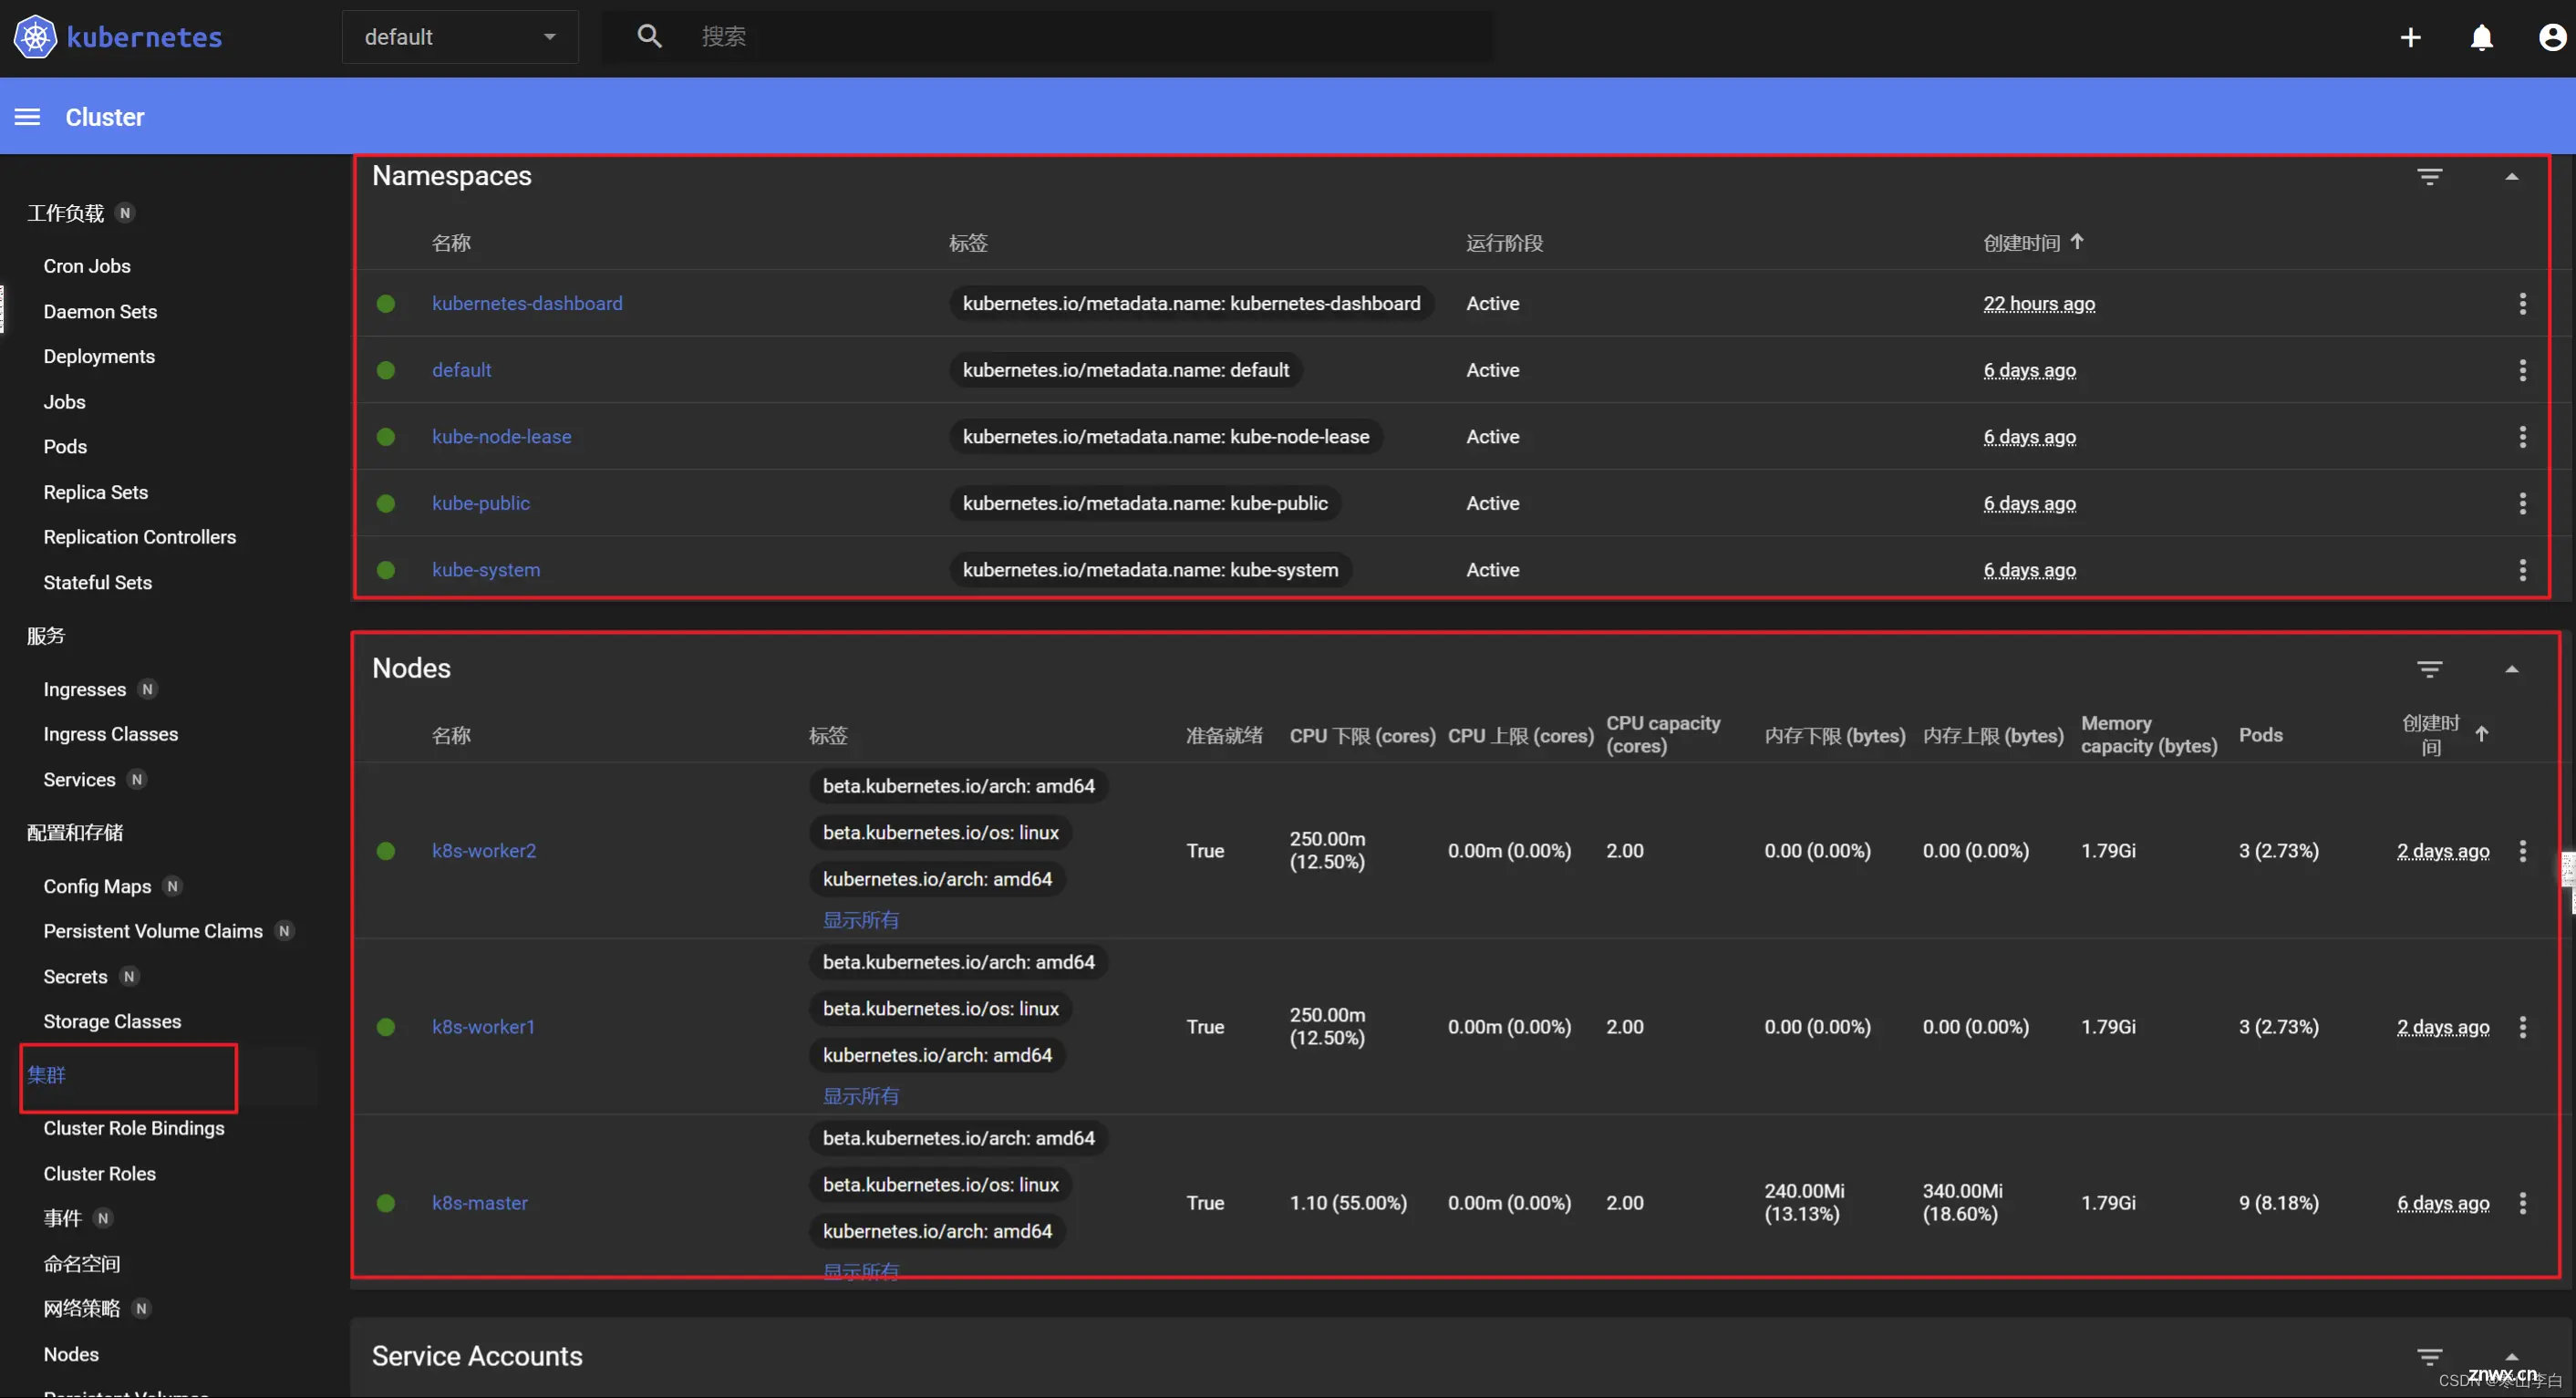Open Nodes in sidebar
Screen dimensions: 2576x1398
(x=71, y=1354)
